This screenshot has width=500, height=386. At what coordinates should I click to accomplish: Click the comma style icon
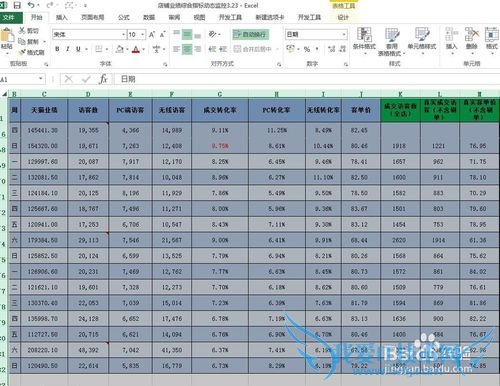point(317,49)
